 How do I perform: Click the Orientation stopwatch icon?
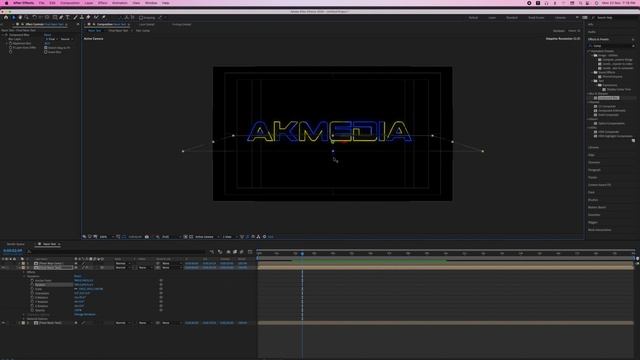32,293
